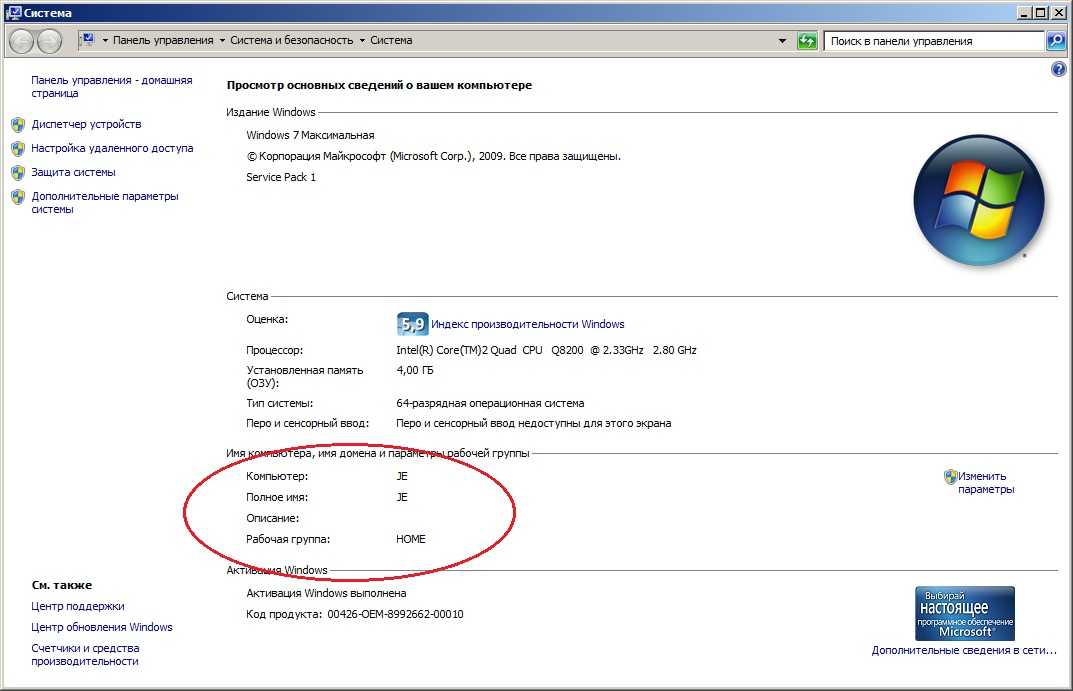Click the shield icon beside Диспетчер устройств
The height and width of the screenshot is (691, 1073).
[18, 125]
